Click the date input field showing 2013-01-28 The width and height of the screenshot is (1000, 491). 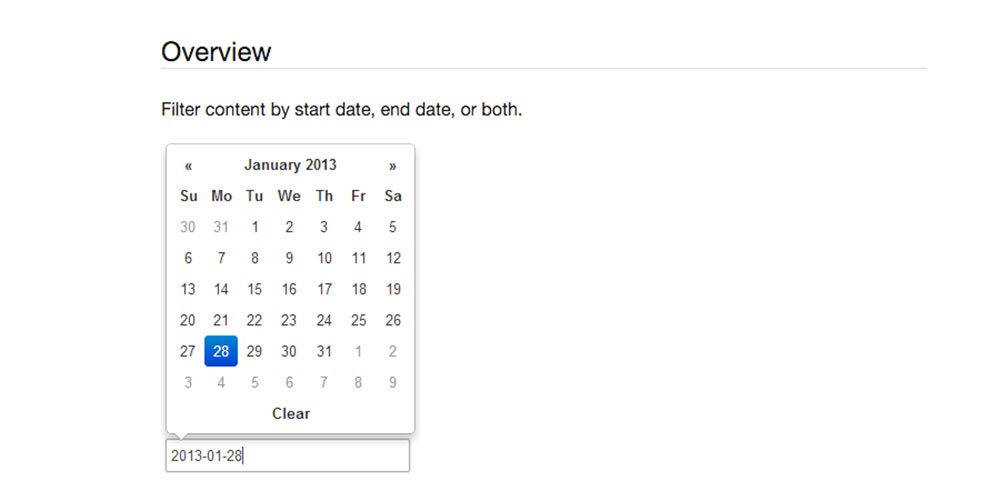click(288, 456)
